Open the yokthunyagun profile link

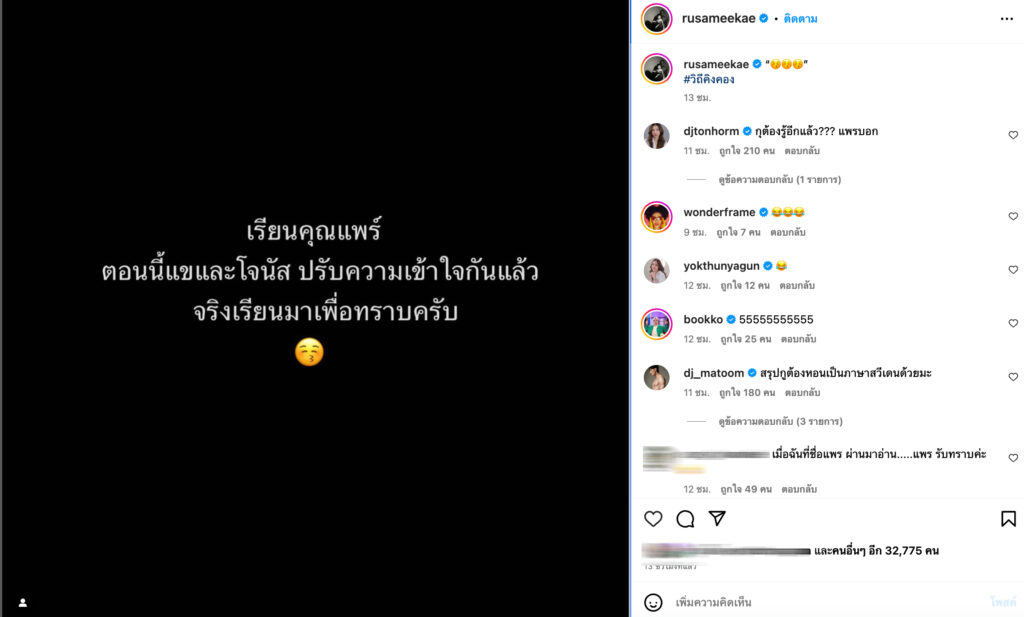click(x=721, y=266)
